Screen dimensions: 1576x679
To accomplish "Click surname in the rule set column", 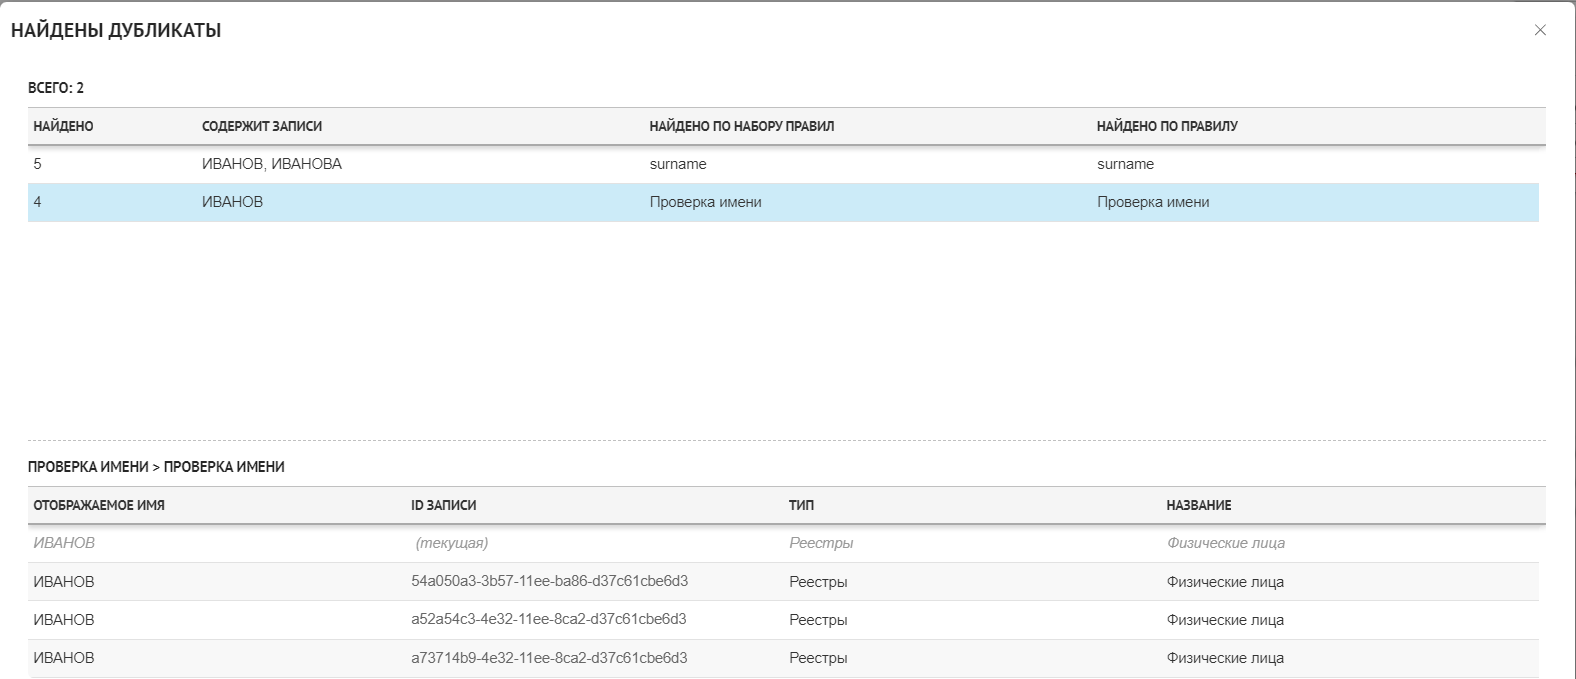I will click(x=678, y=164).
